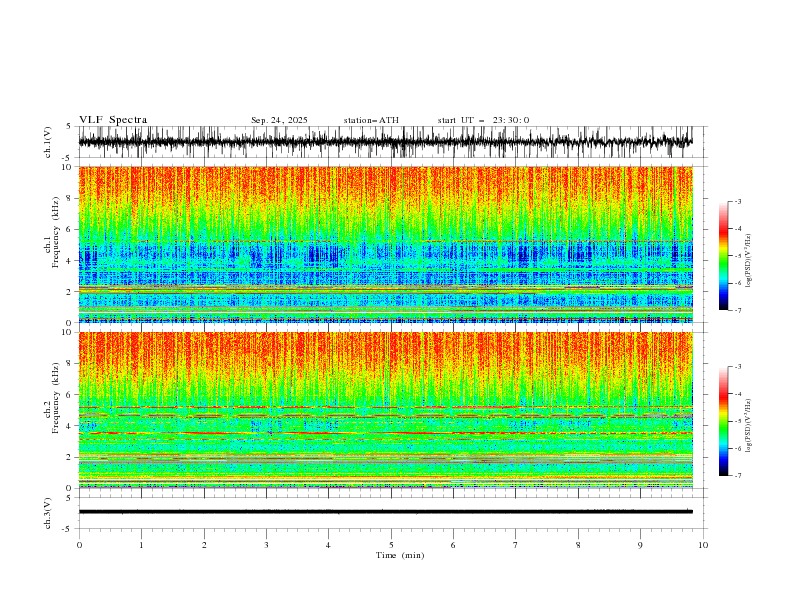Screen dimensions: 792x612
Task: Click the 'station=ATH' label
Action: pos(371,120)
